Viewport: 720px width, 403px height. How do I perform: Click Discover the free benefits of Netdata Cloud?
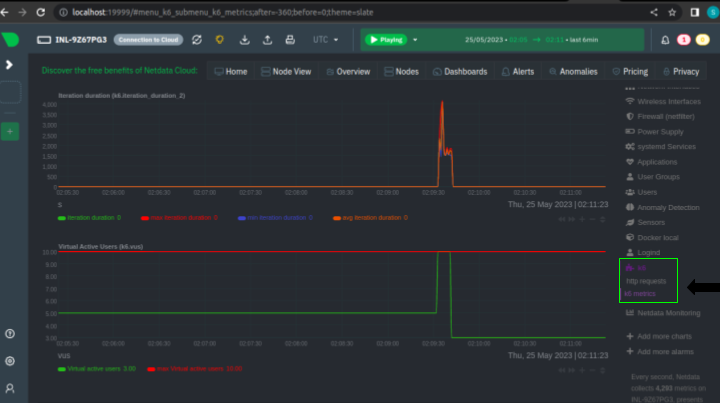pyautogui.click(x=119, y=71)
